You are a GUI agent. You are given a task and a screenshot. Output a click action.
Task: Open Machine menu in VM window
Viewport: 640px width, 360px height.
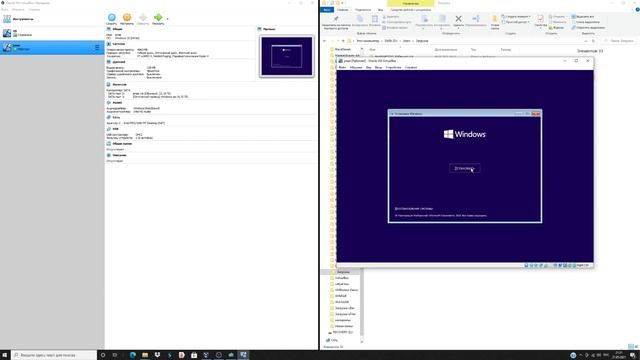[356, 67]
